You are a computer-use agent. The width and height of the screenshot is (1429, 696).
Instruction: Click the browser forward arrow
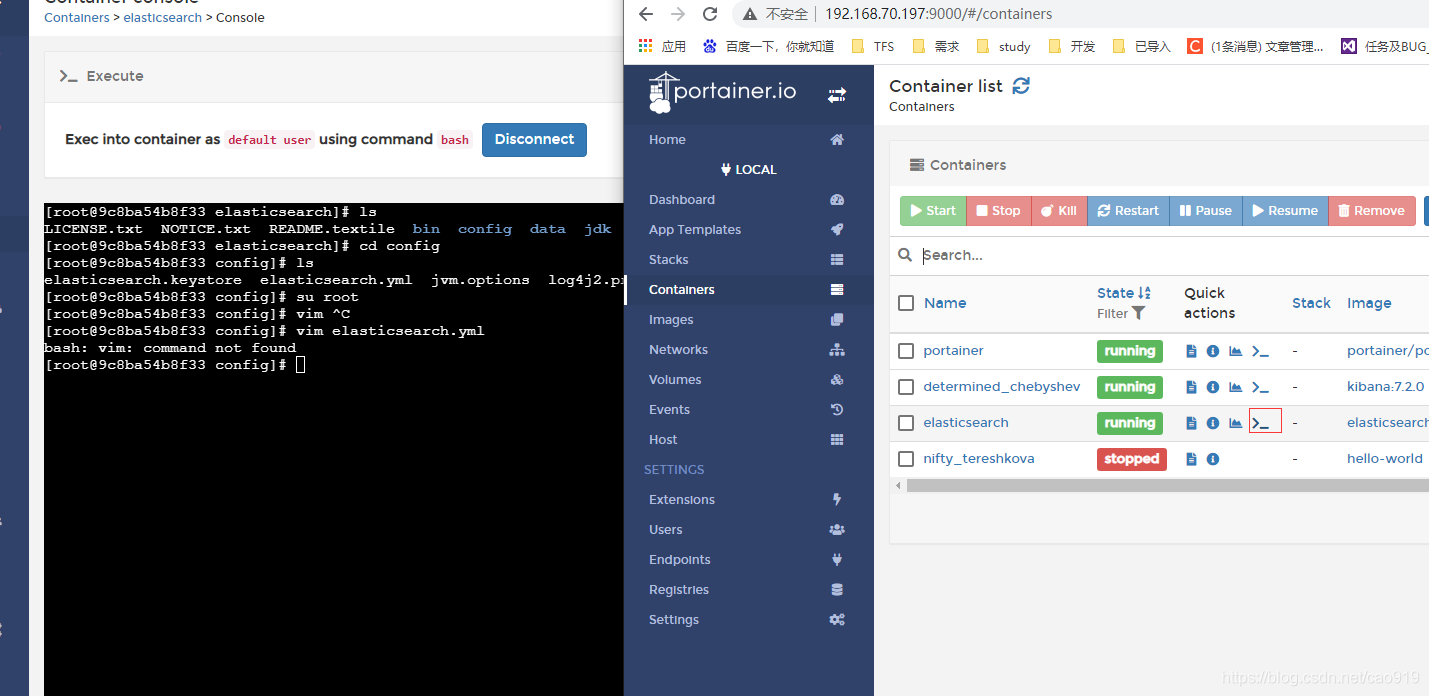[678, 14]
